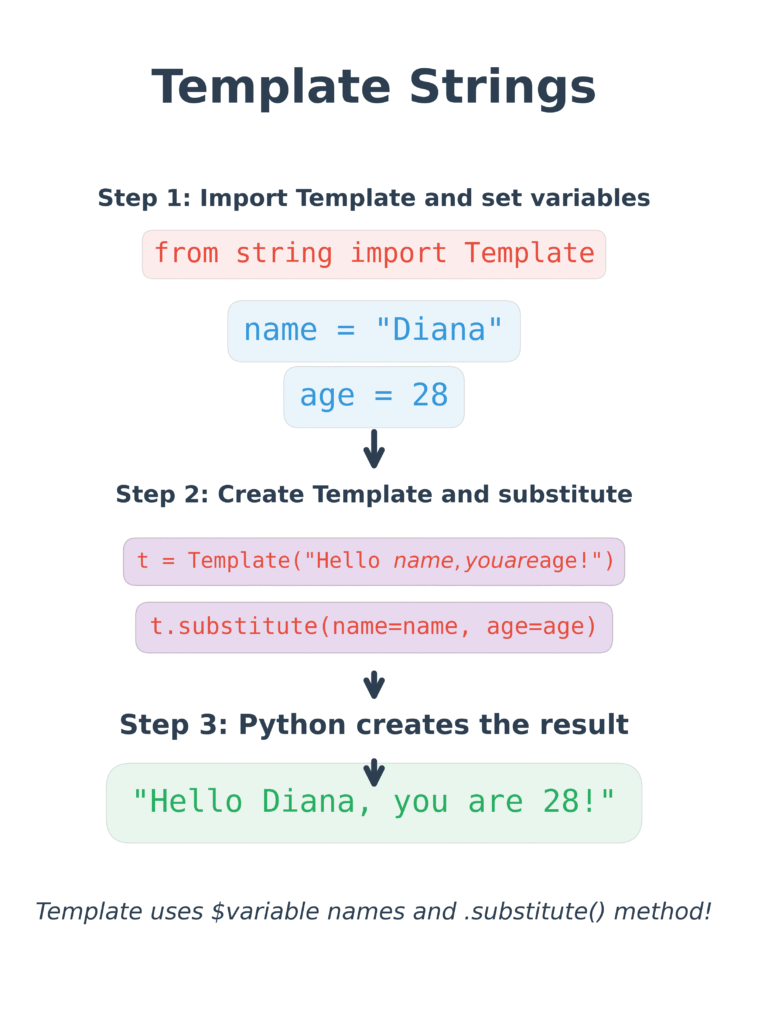Click the italic footer note about .substitute()
Image resolution: width=775 pixels, height=1024 pixels.
coord(373,911)
